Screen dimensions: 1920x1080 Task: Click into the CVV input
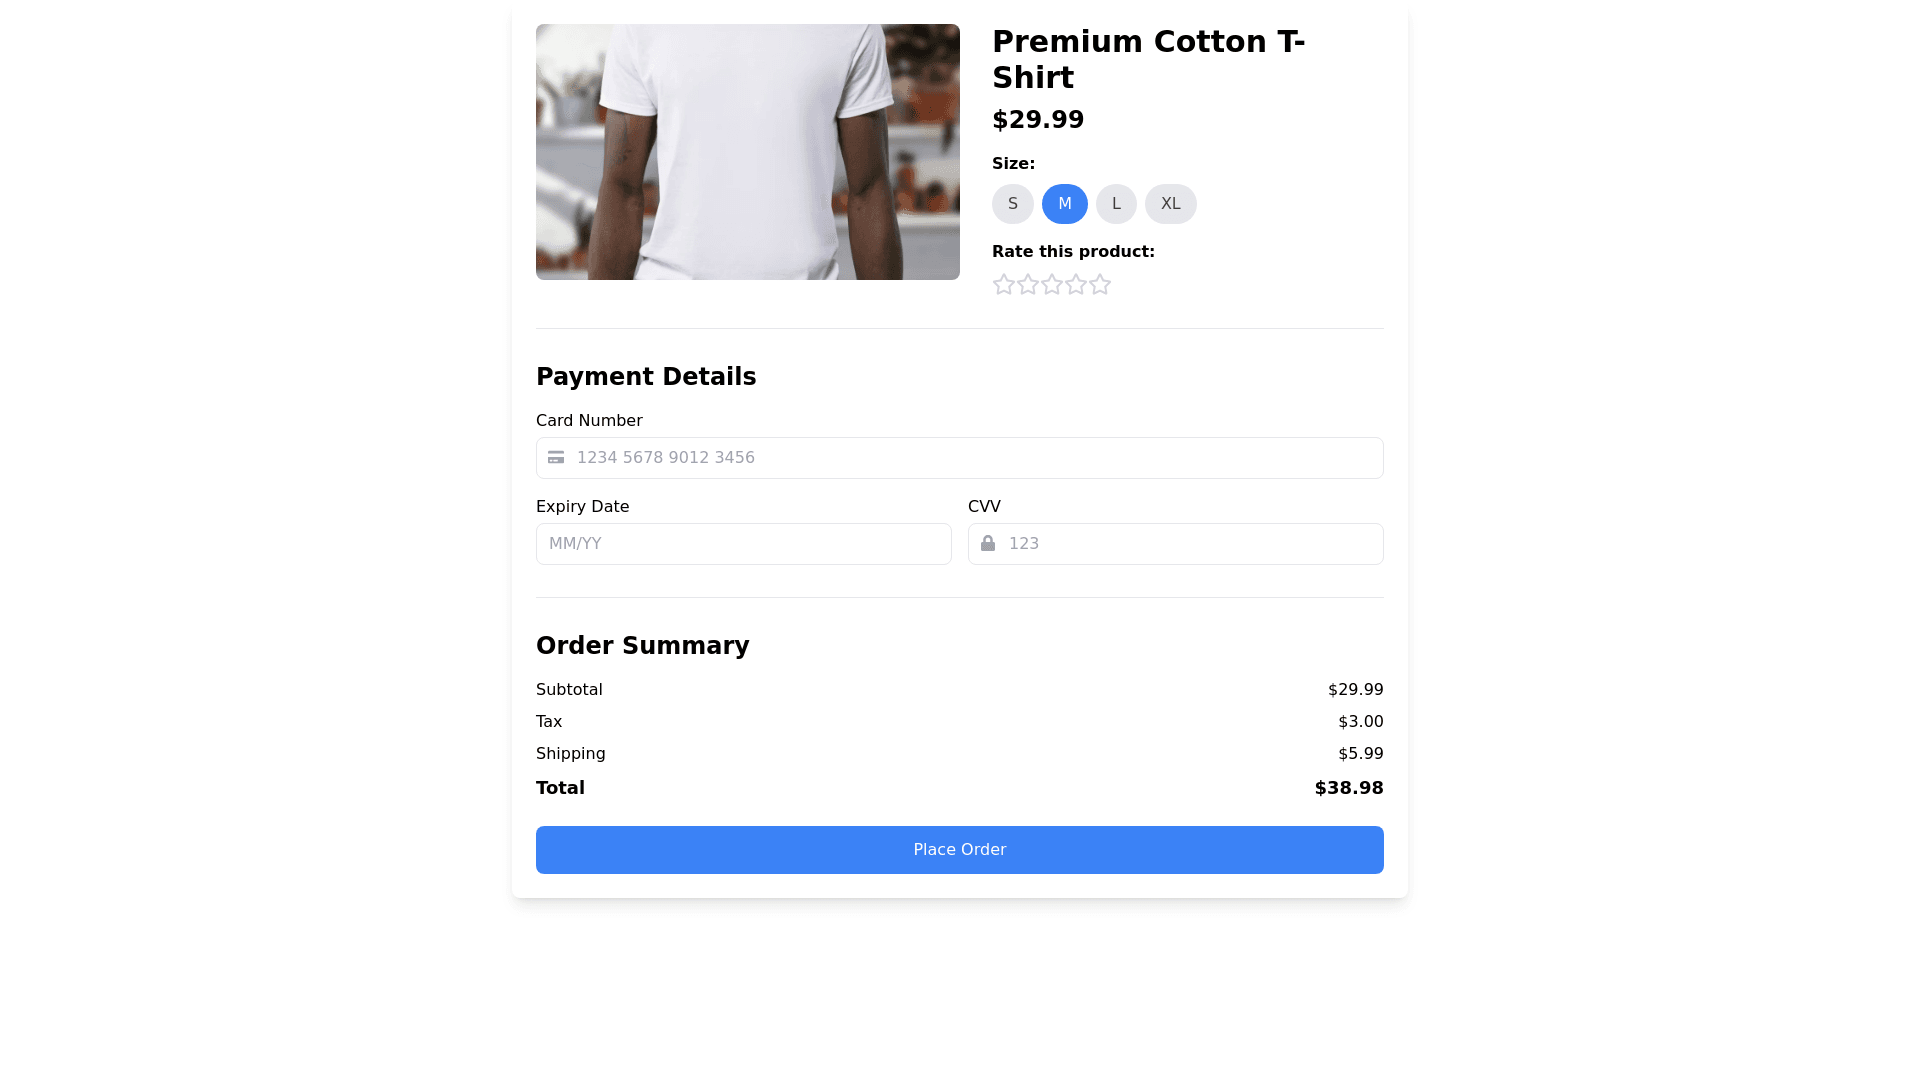(x=1190, y=544)
